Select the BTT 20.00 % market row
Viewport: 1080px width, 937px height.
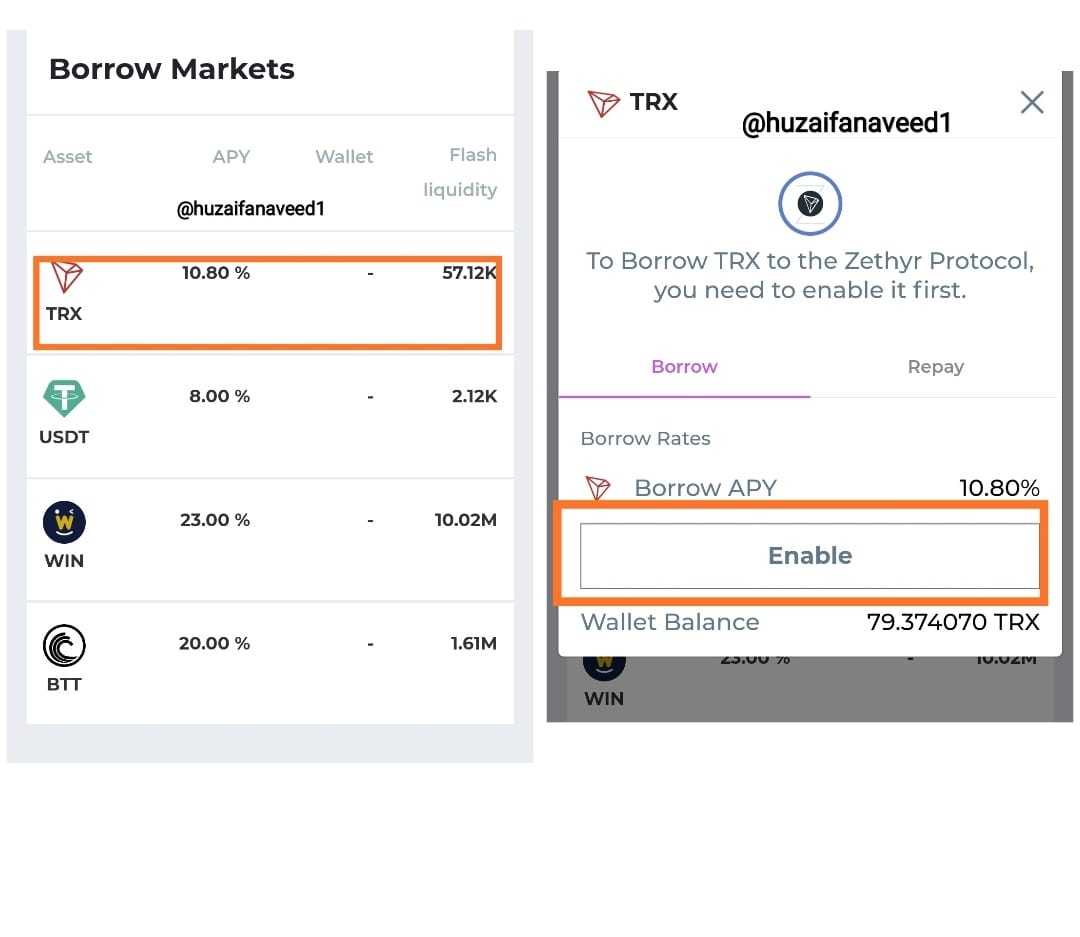(270, 663)
